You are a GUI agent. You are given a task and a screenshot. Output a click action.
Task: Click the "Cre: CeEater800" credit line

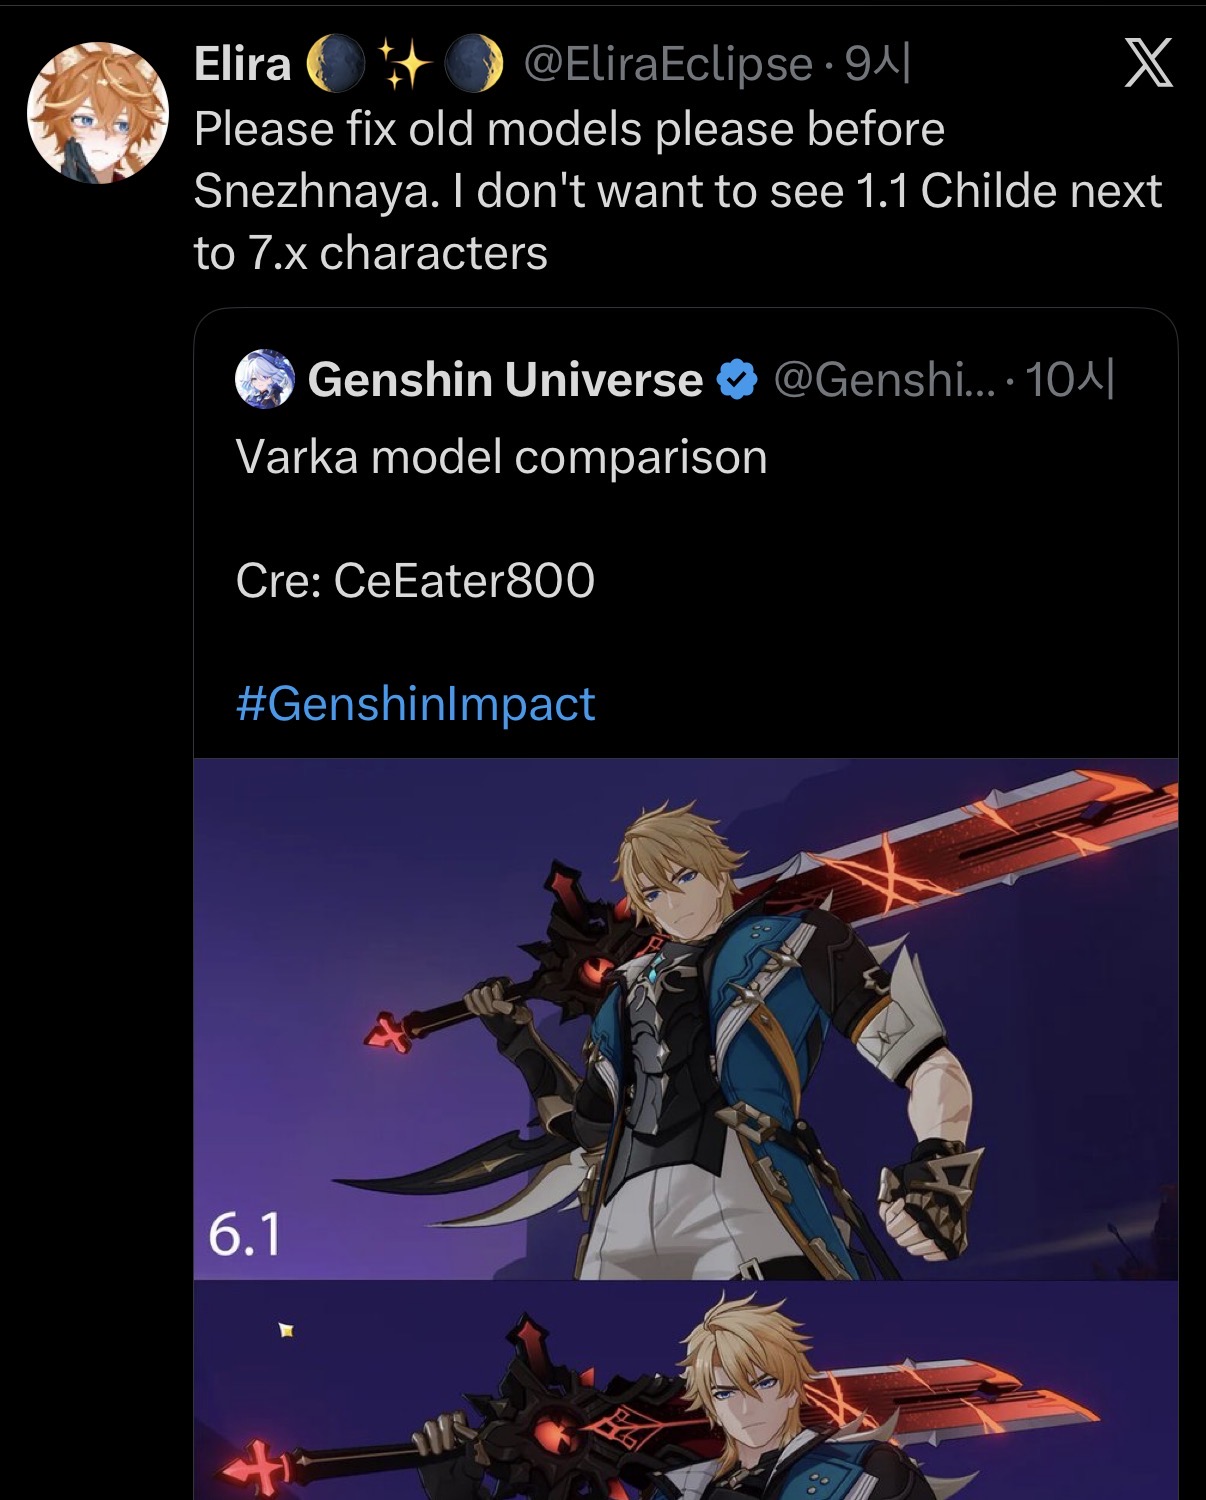pyautogui.click(x=415, y=580)
